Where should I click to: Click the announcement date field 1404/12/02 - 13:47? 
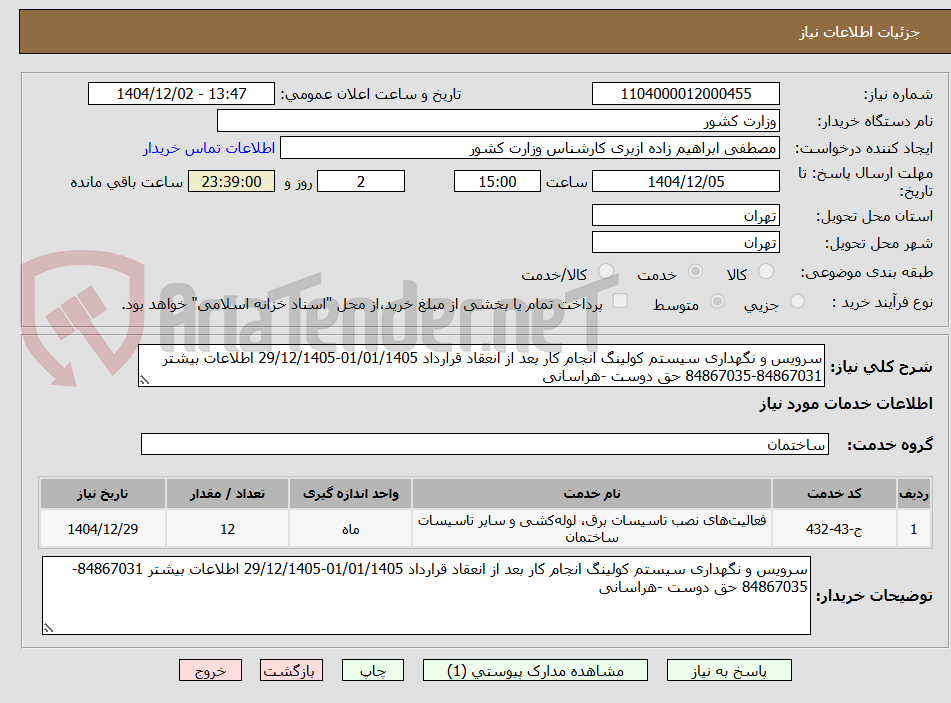coord(181,94)
